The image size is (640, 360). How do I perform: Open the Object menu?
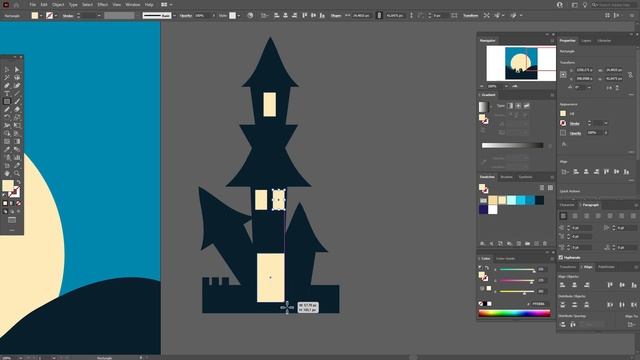tap(58, 4)
